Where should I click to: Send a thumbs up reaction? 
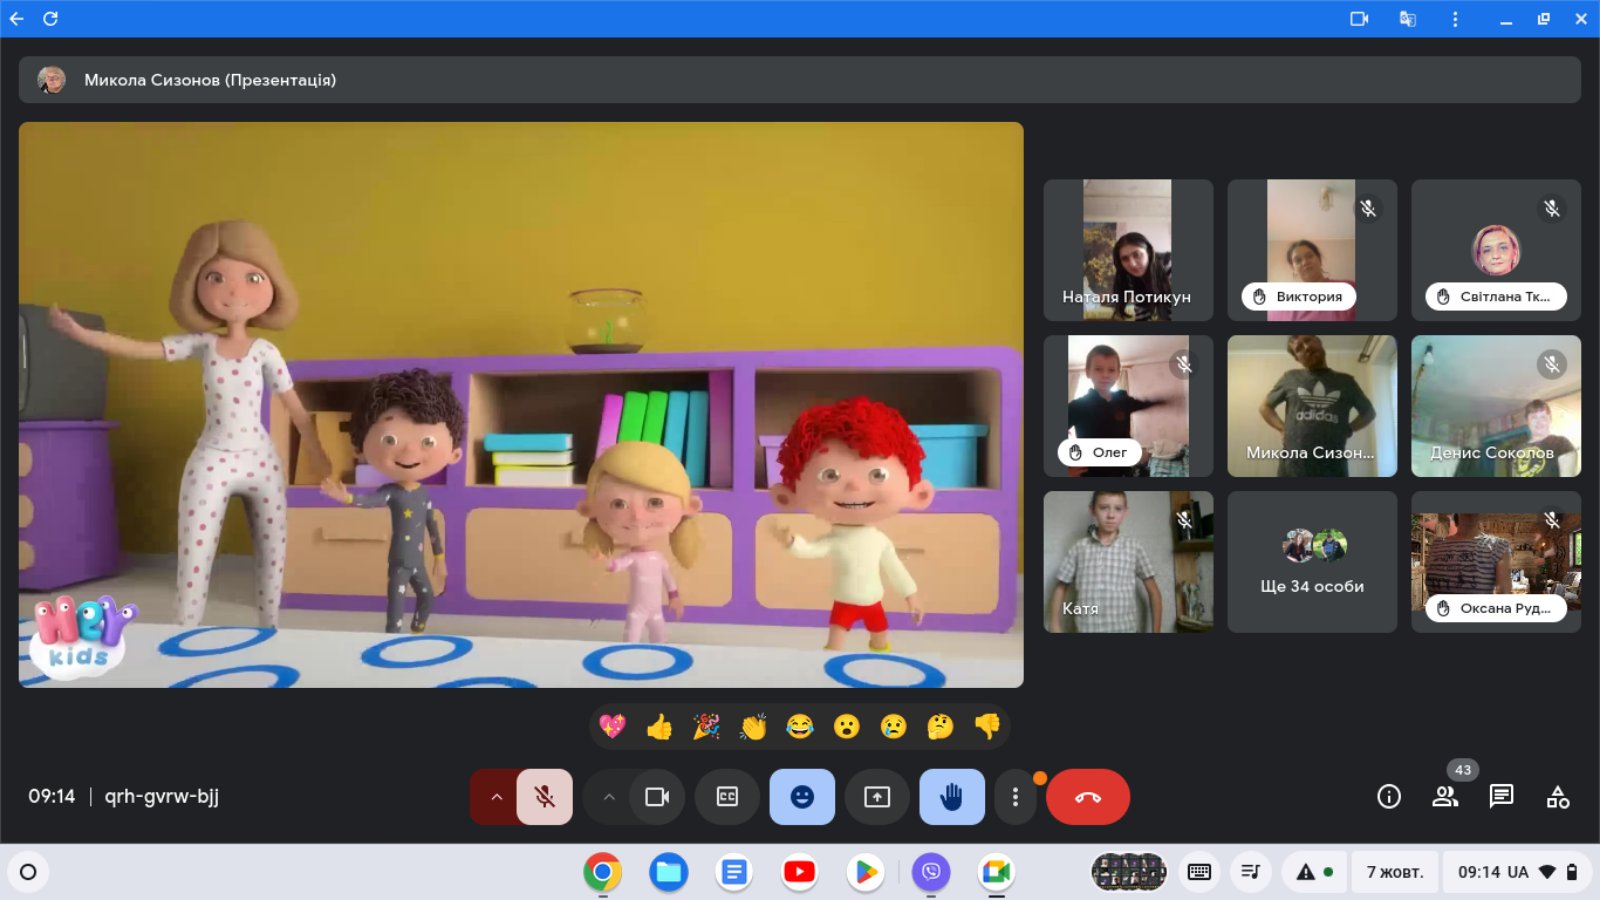659,726
